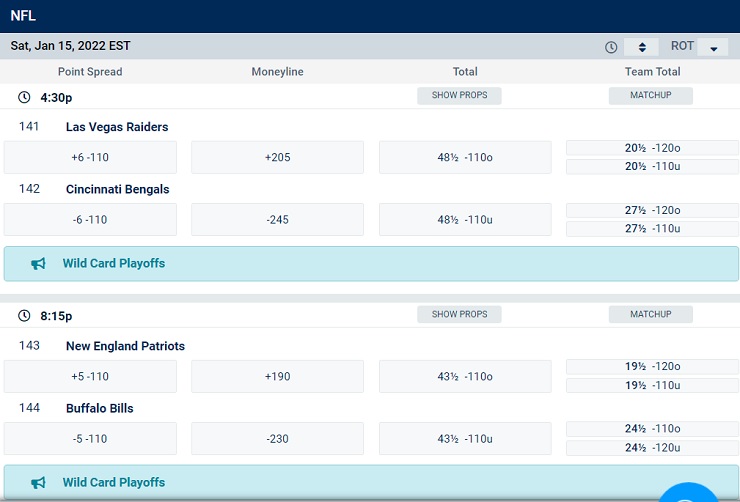Select Bengals point spread -6 -110
This screenshot has width=740, height=502.
(x=90, y=219)
